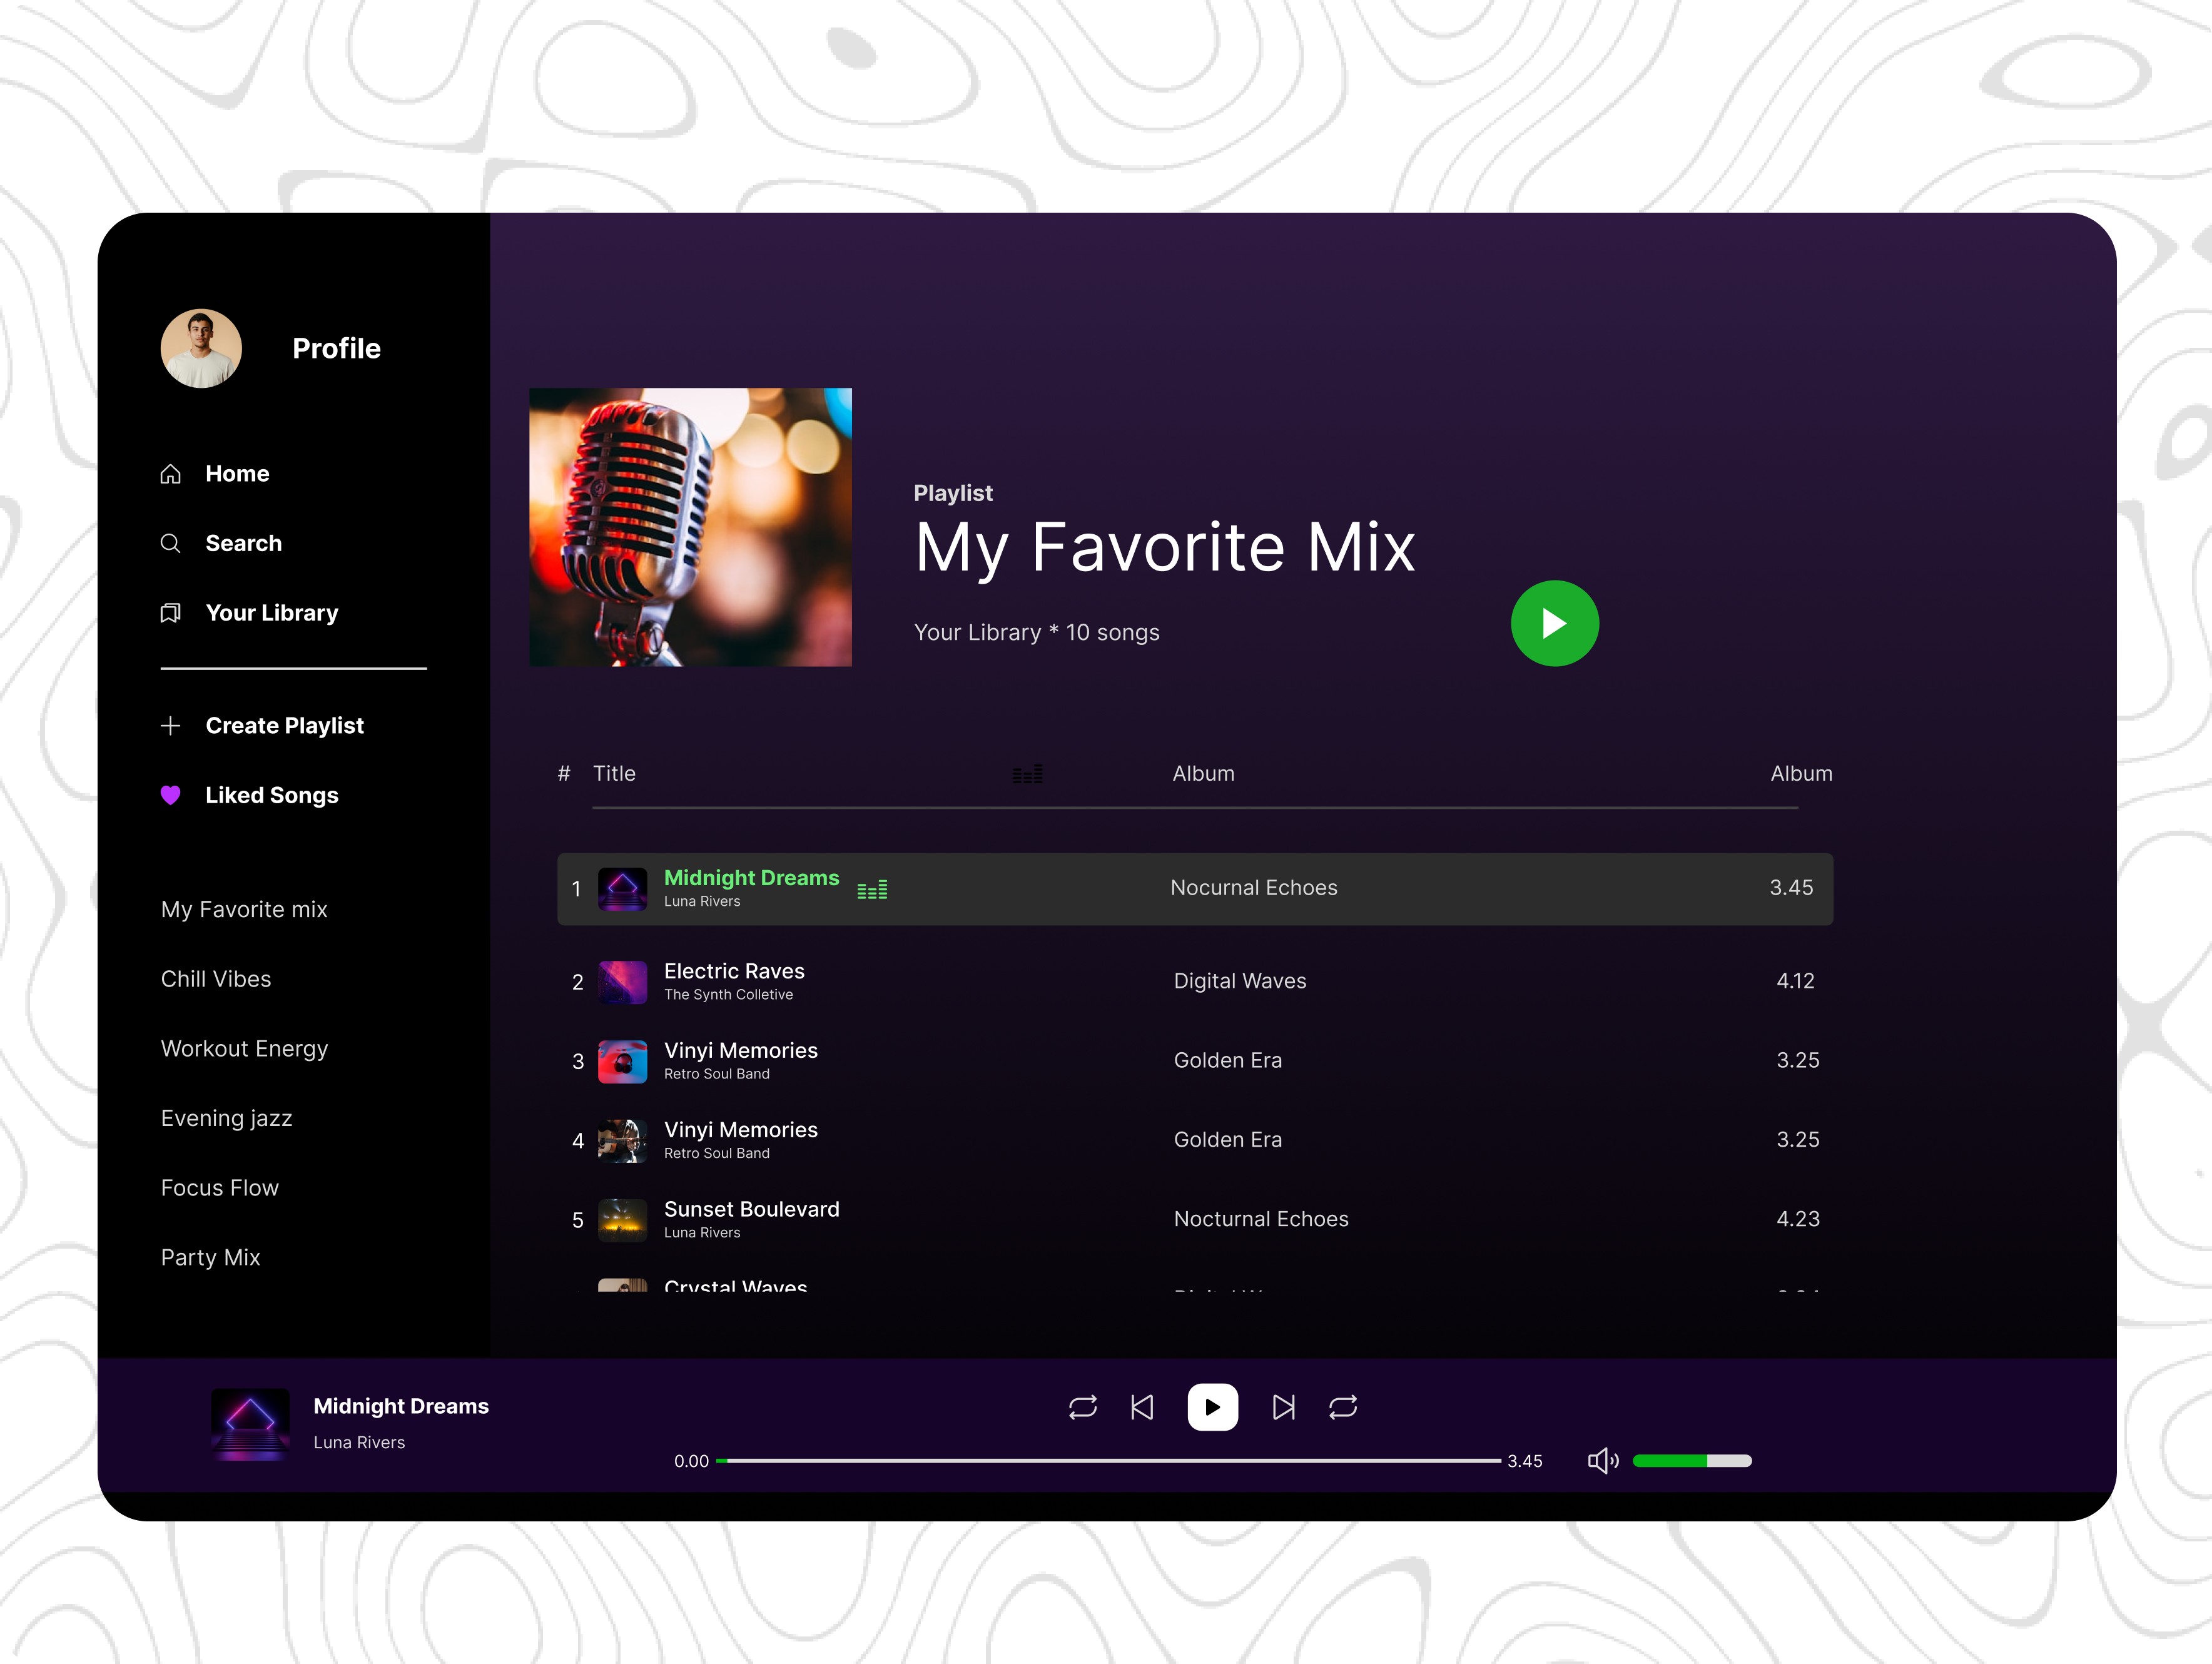The image size is (2212, 1664).
Task: Click the Search magnifier icon
Action: point(171,543)
